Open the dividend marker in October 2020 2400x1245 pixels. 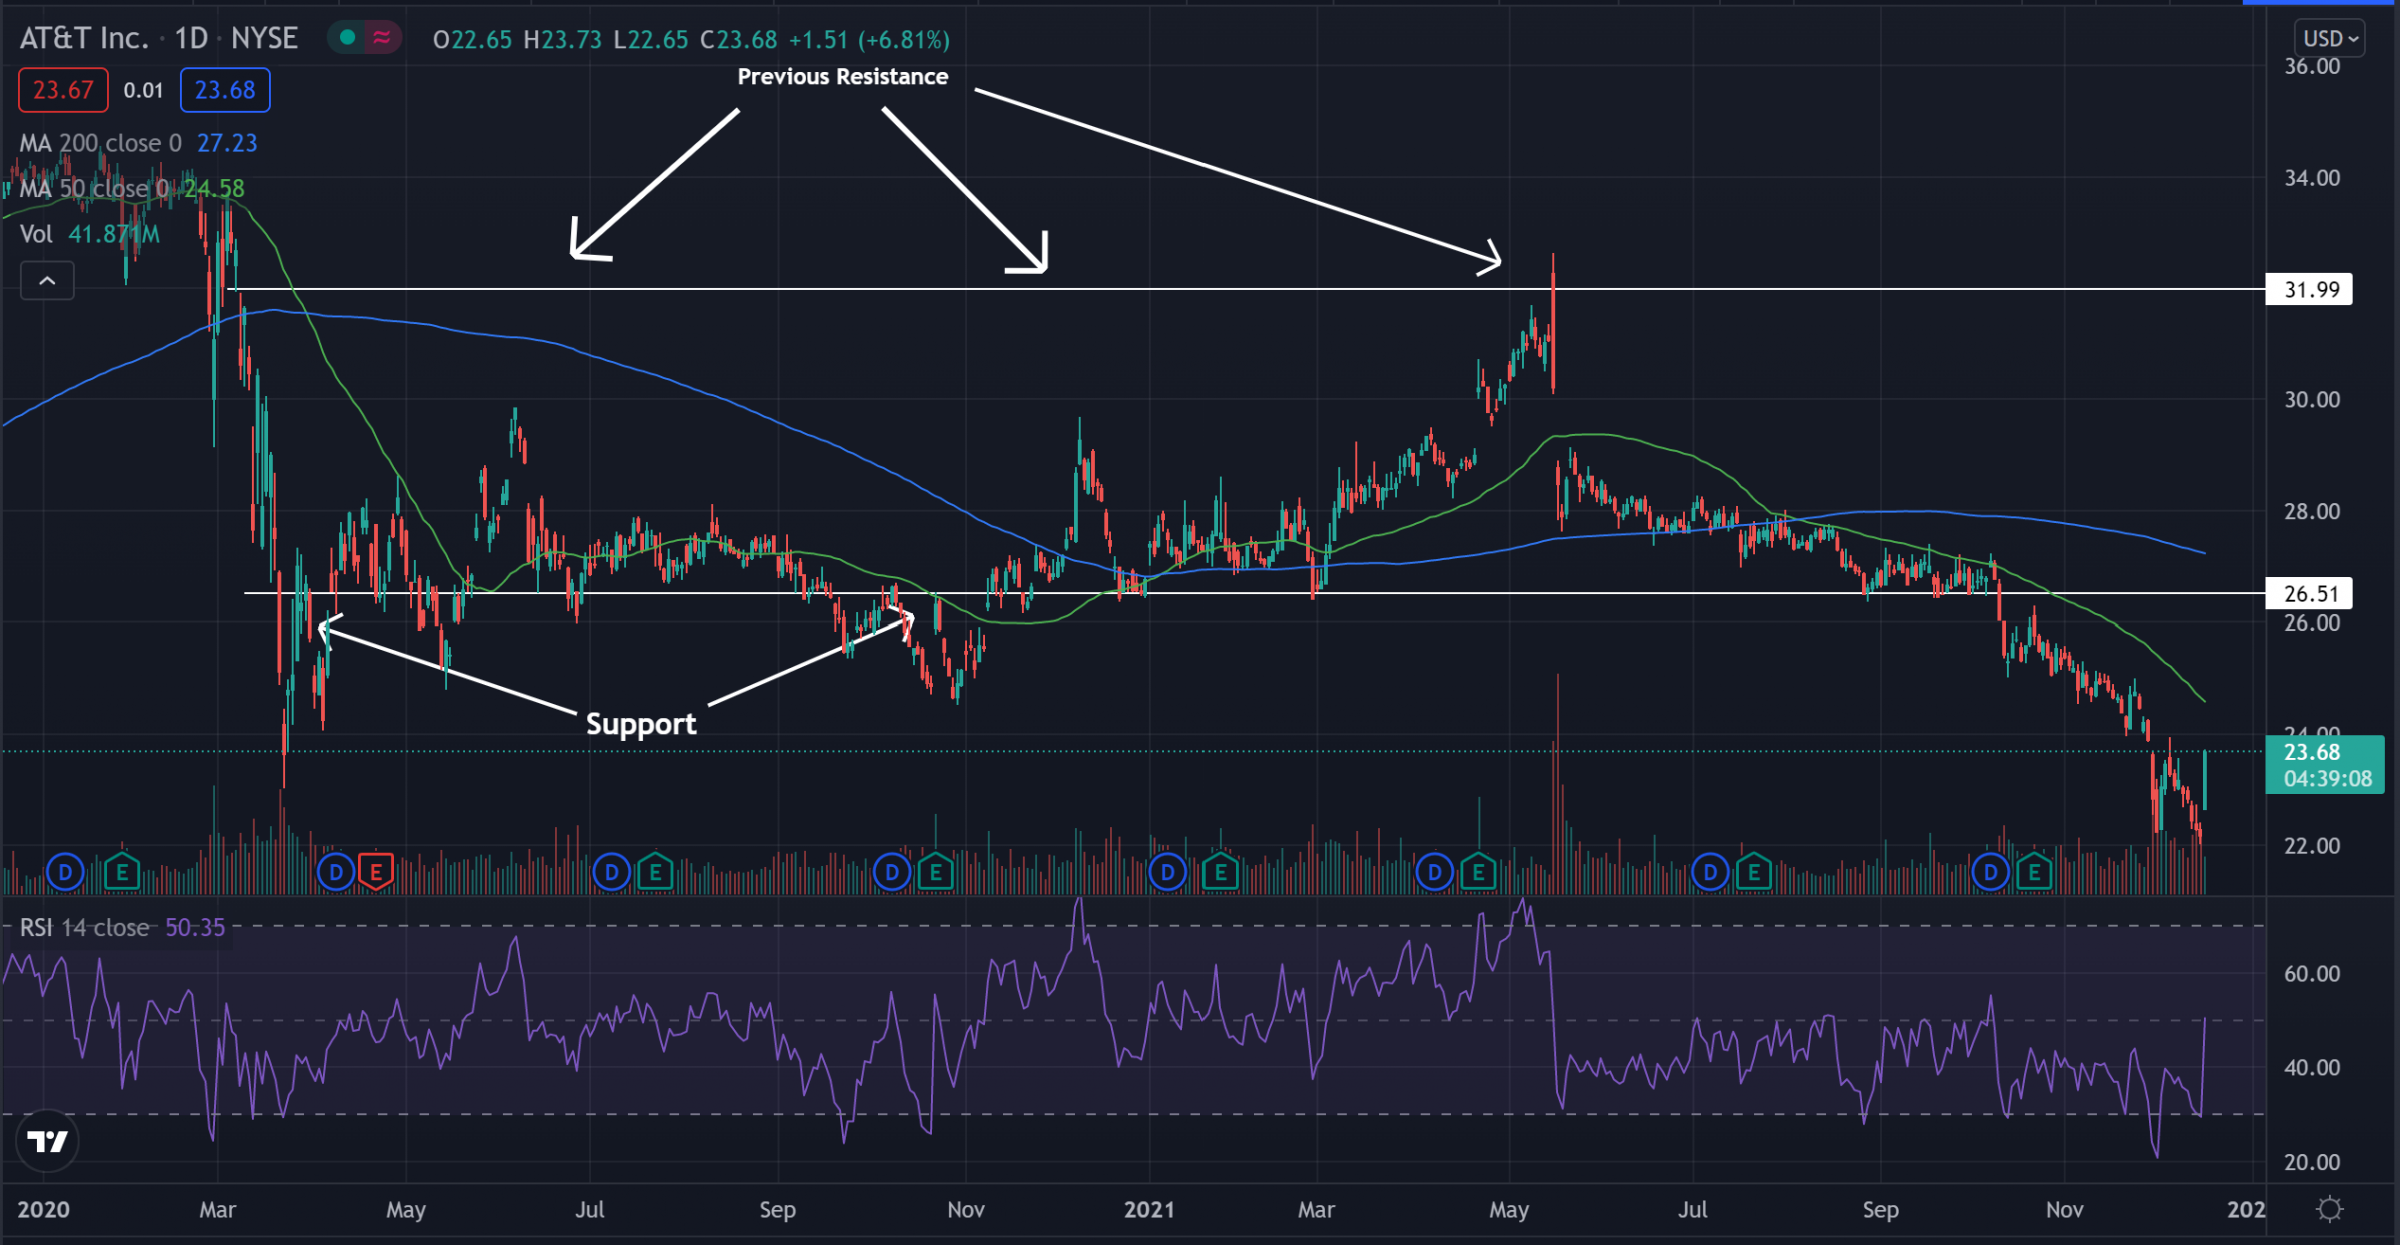tap(892, 873)
